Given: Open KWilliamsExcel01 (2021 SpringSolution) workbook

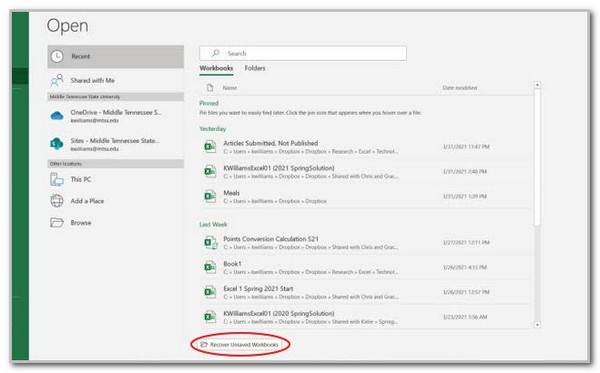Looking at the screenshot, I should (x=365, y=172).
